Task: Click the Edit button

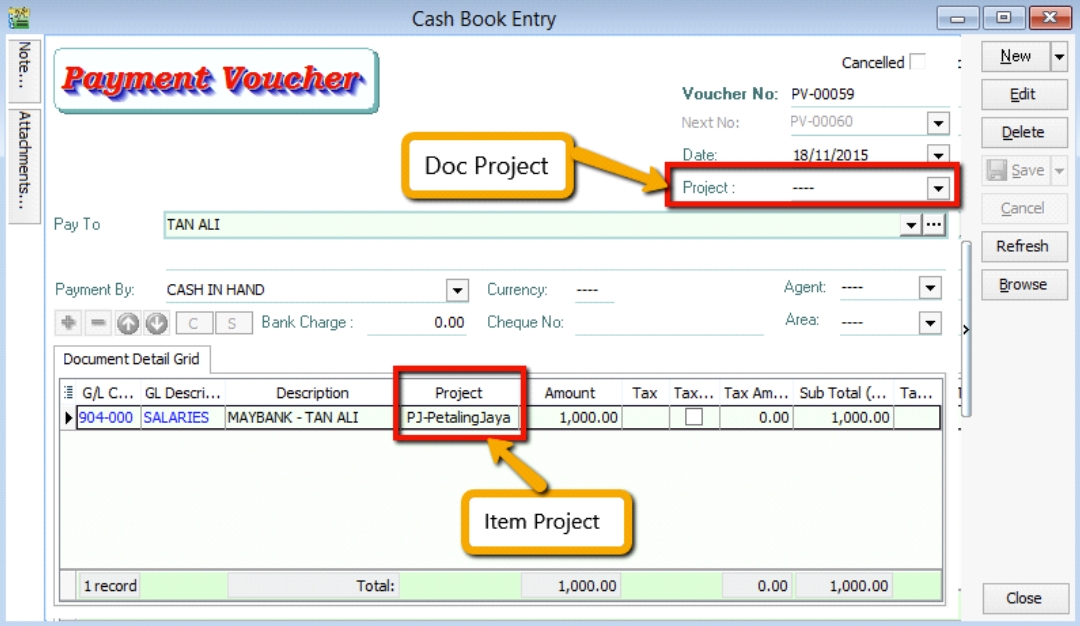Action: tap(1022, 94)
